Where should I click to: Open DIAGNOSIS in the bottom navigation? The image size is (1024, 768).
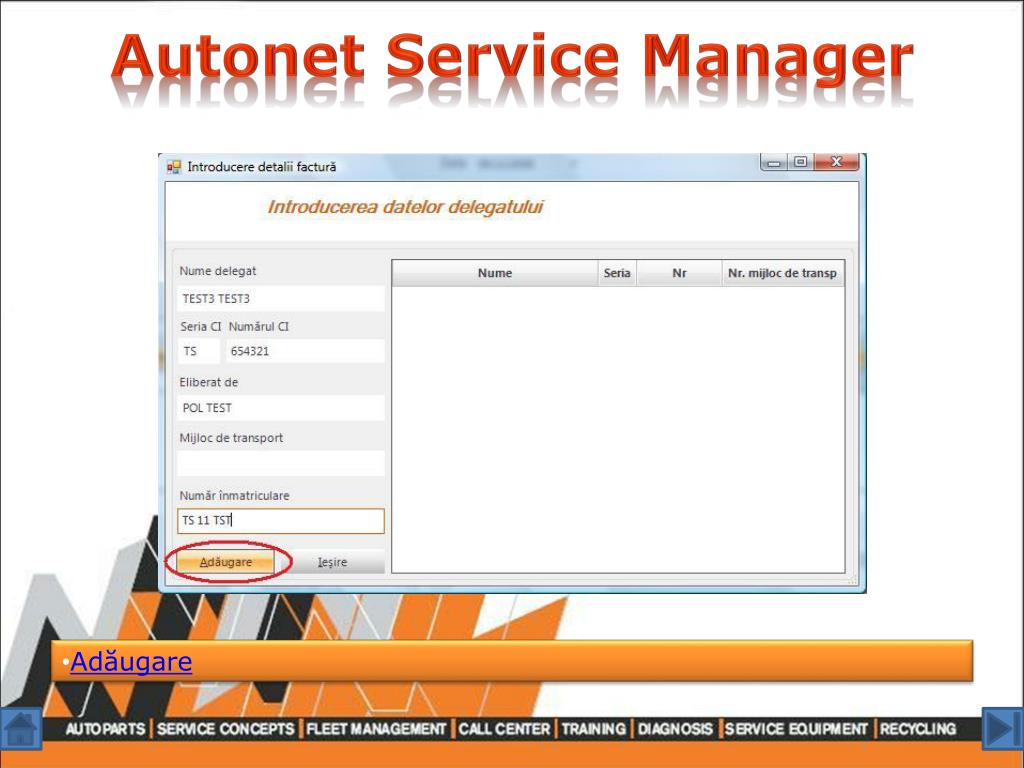tap(675, 729)
